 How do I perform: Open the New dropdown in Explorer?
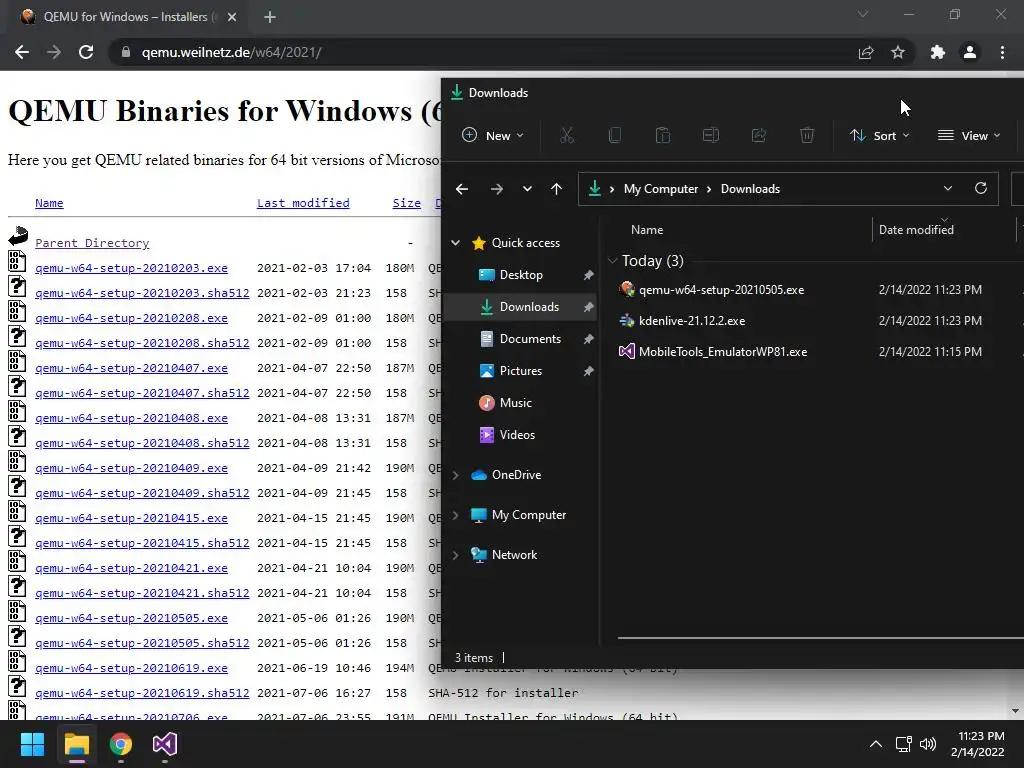tap(493, 135)
